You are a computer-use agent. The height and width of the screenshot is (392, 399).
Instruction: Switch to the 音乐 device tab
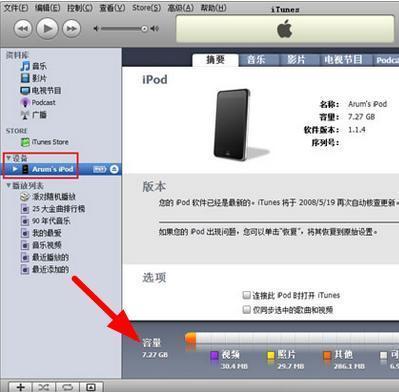[x=256, y=60]
